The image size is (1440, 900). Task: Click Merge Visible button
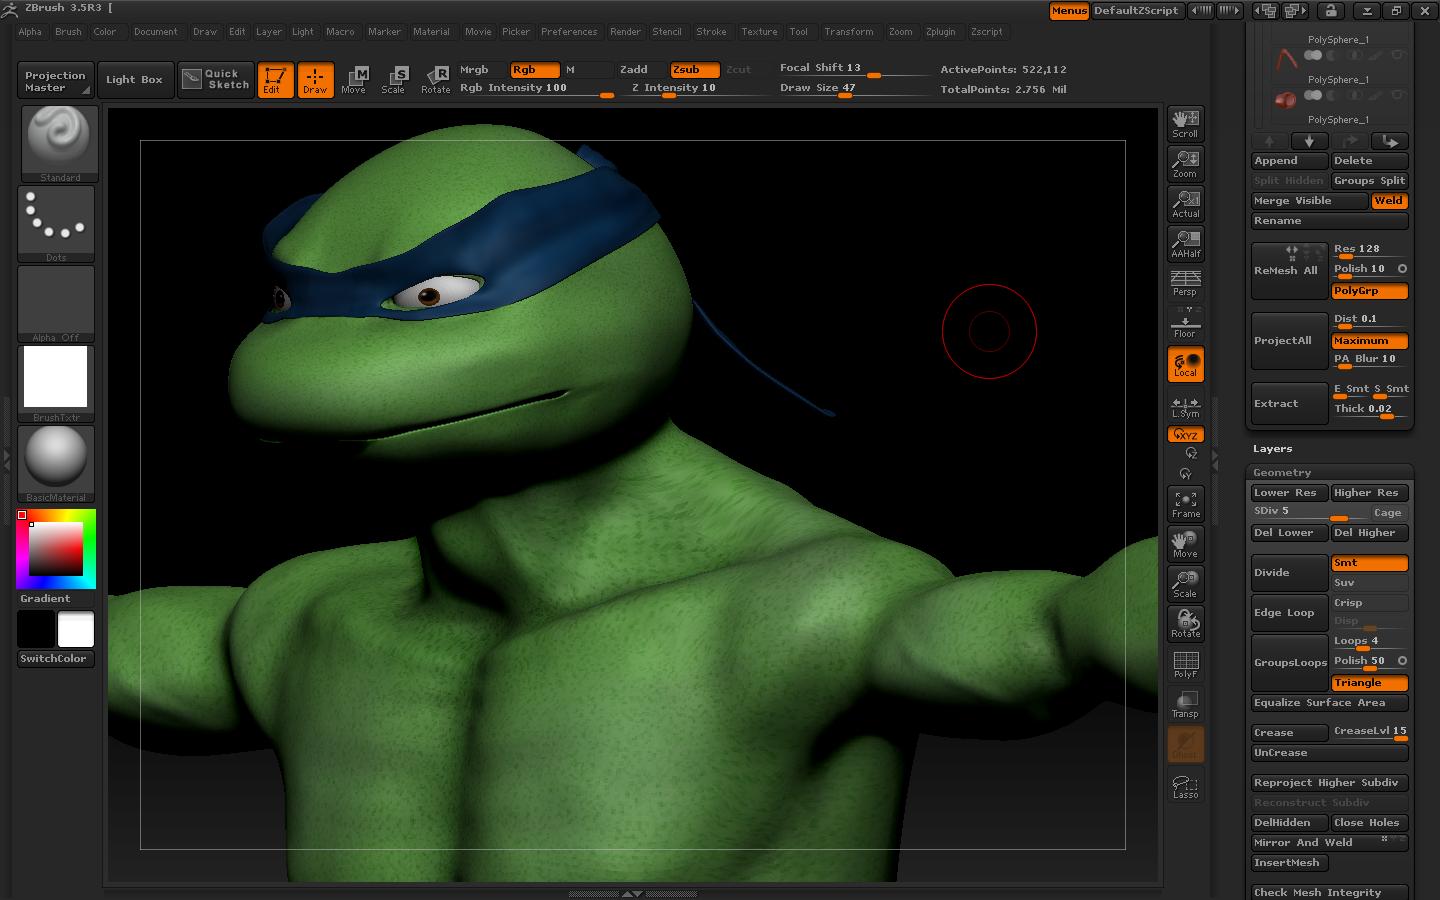click(1309, 201)
